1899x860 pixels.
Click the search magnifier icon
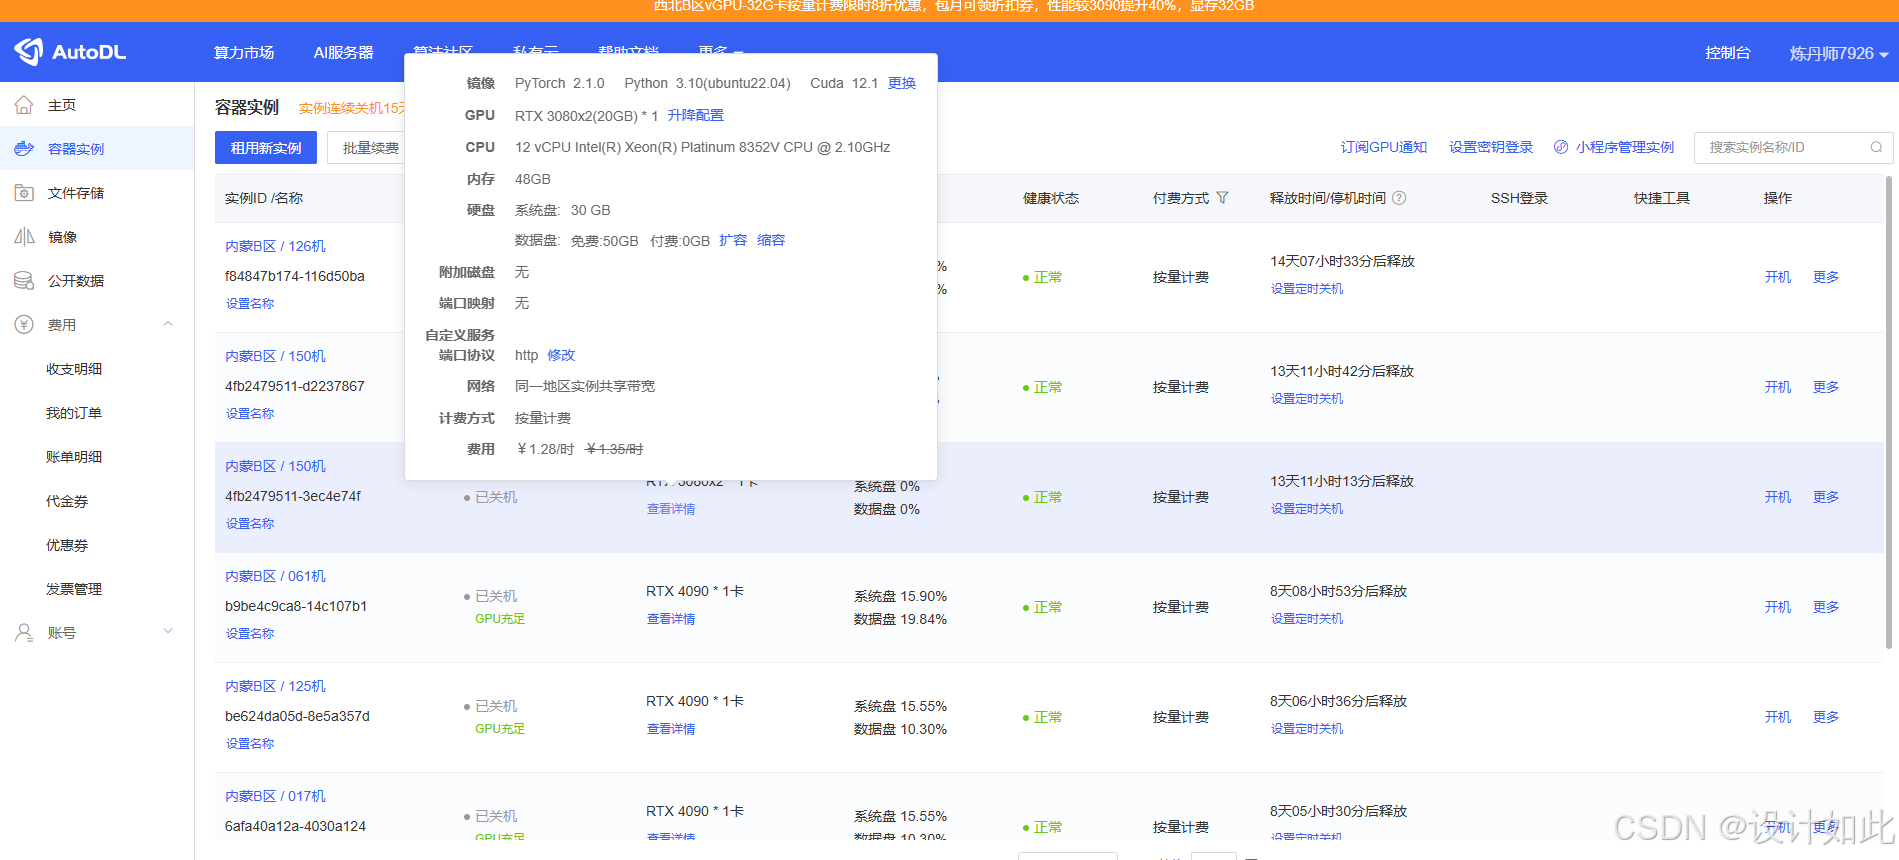click(x=1876, y=147)
